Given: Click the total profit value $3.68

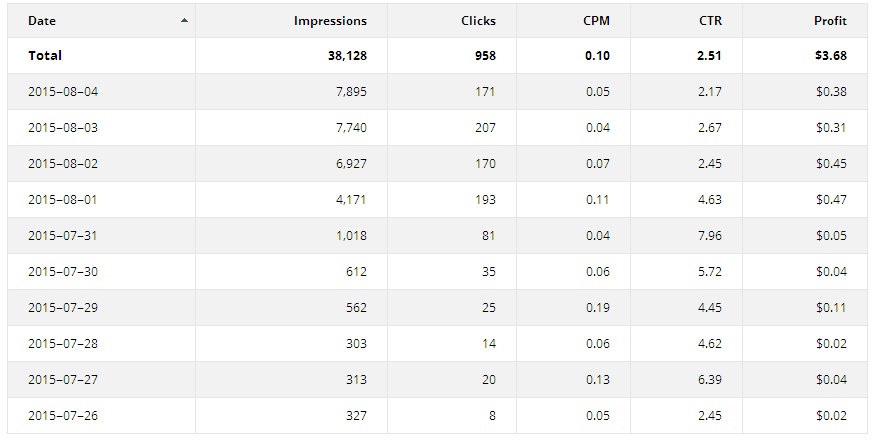Looking at the screenshot, I should tap(831, 55).
